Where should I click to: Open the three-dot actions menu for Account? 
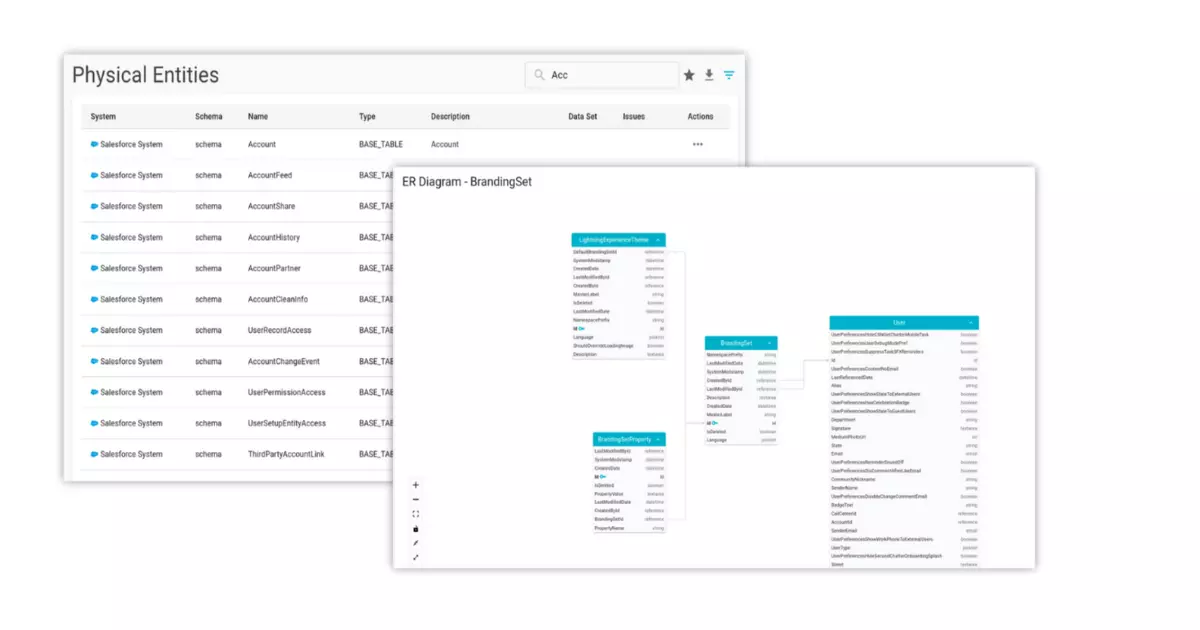698,144
